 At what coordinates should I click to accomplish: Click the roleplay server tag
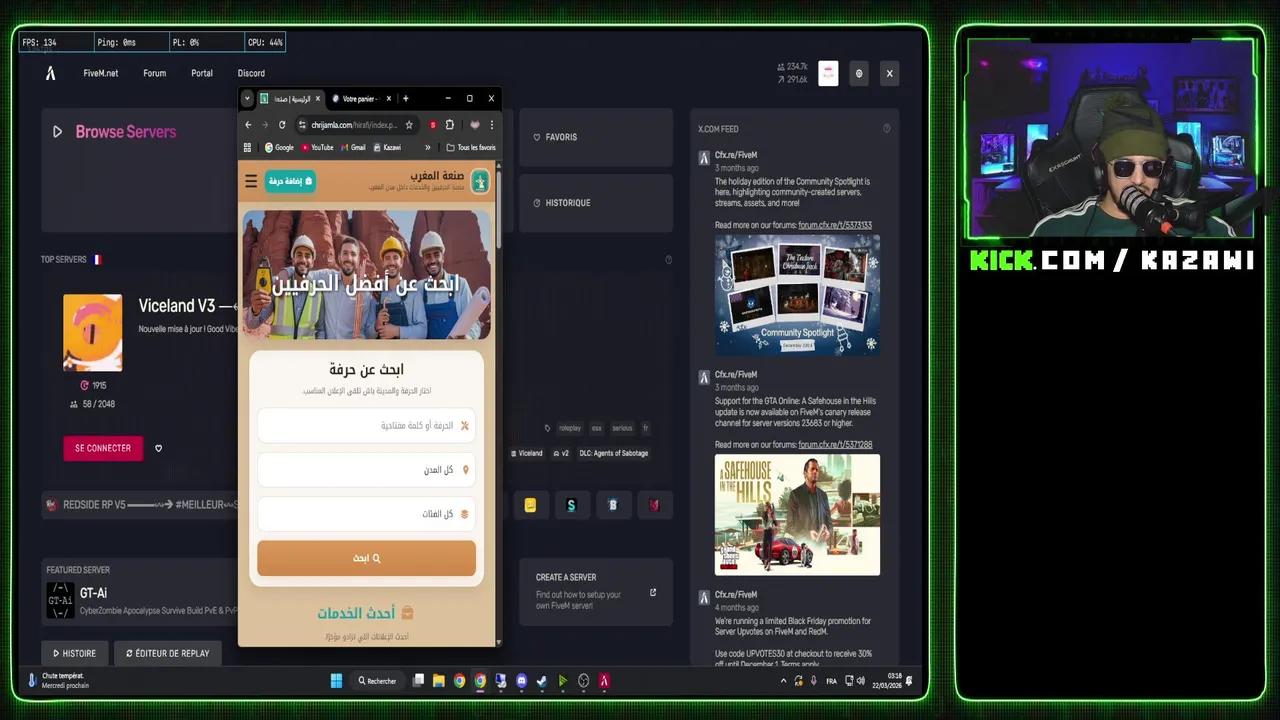tap(570, 428)
